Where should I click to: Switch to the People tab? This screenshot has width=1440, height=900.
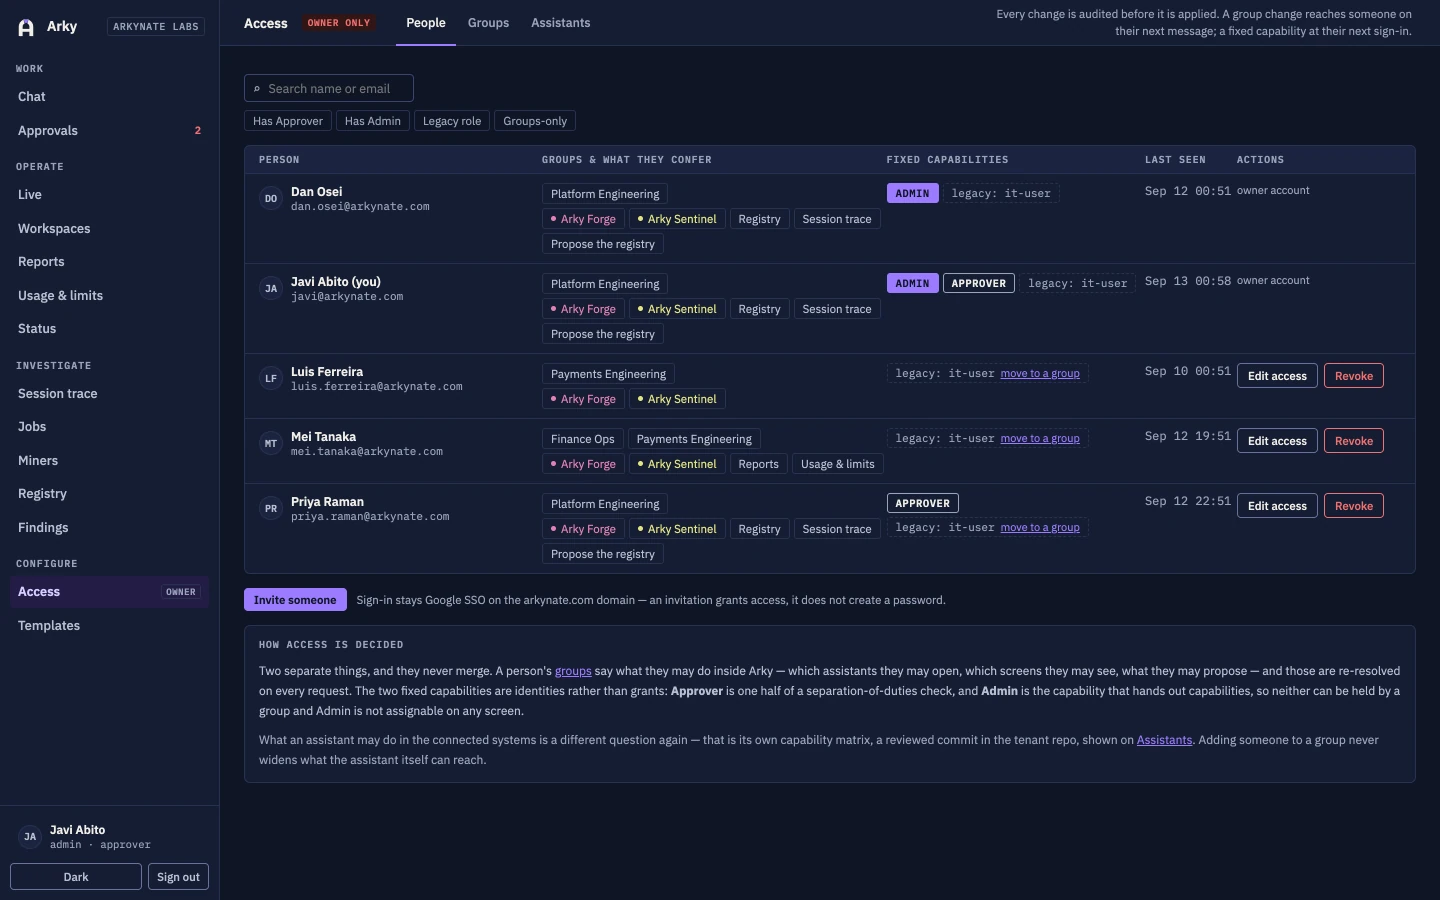pyautogui.click(x=426, y=23)
